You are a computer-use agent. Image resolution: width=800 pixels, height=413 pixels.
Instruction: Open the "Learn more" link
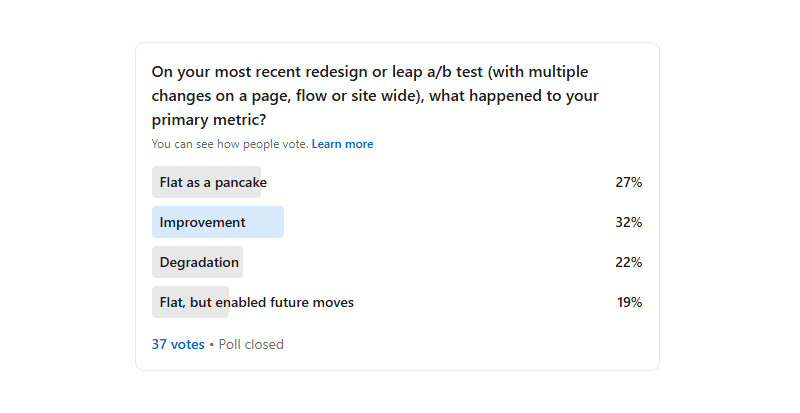342,144
